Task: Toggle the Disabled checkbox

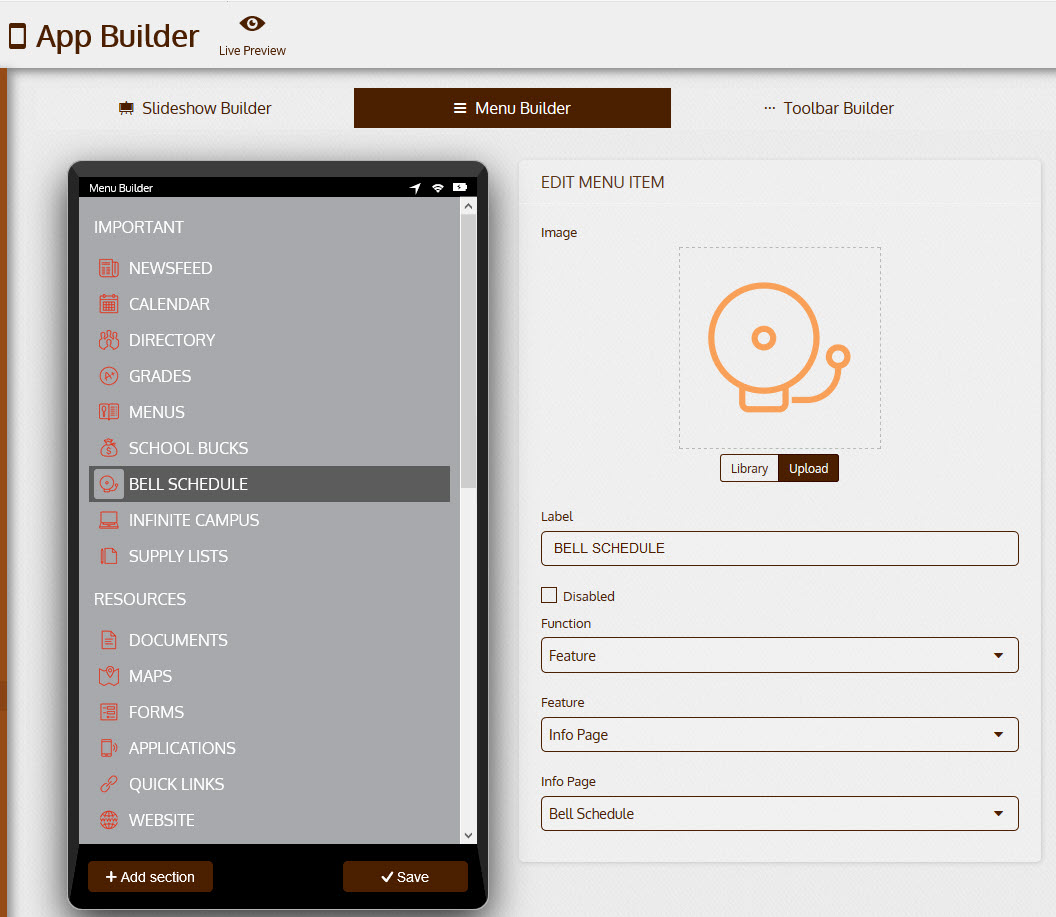Action: point(549,595)
